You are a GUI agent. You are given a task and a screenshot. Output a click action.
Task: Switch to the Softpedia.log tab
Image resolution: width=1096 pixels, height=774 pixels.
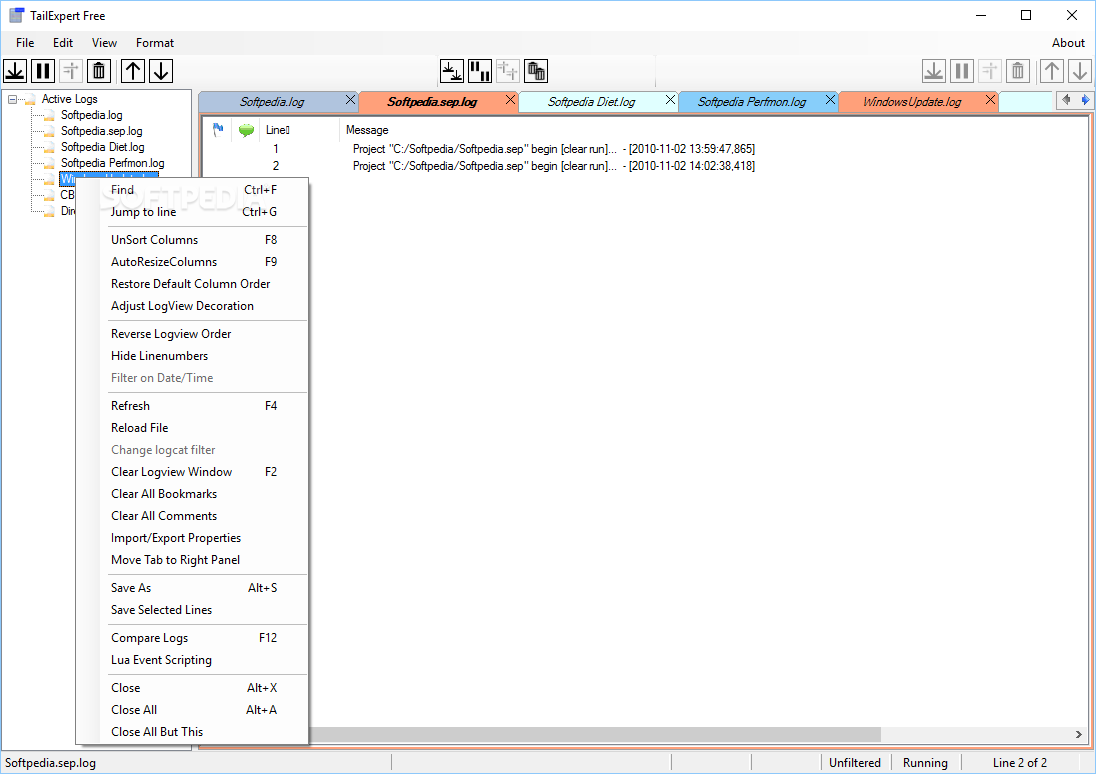click(272, 102)
